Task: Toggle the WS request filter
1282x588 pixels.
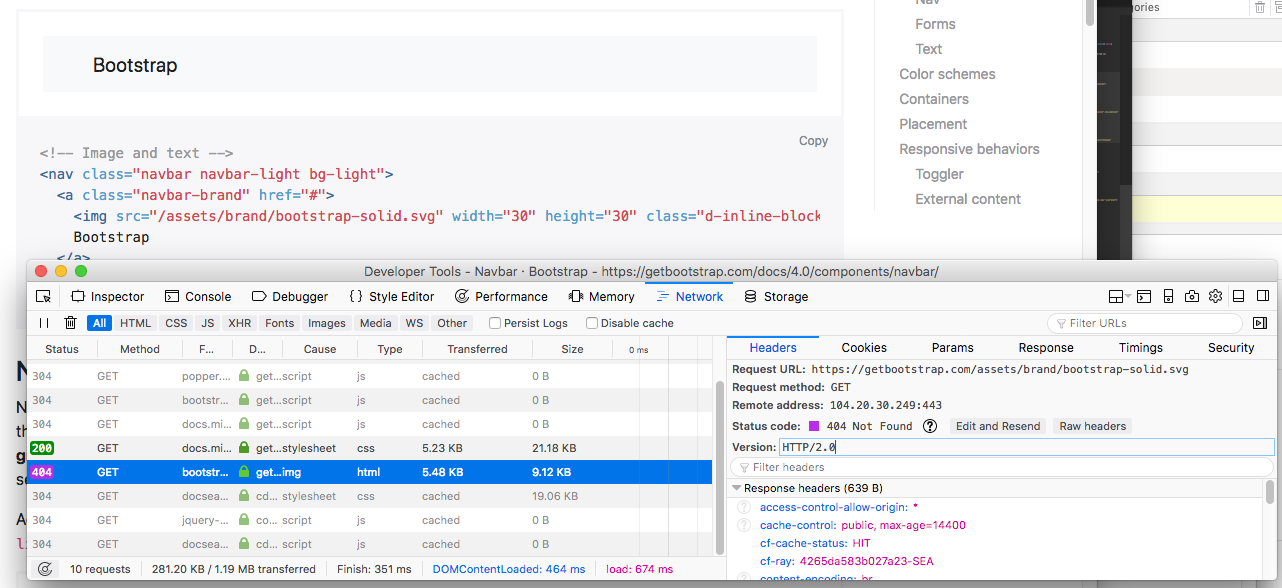Action: click(414, 323)
